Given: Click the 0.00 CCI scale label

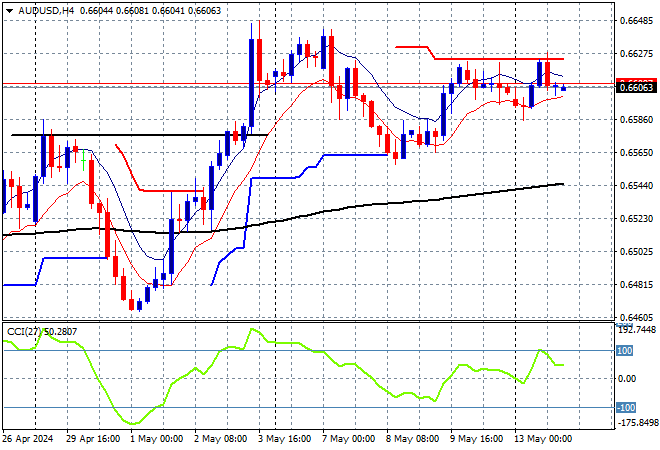Looking at the screenshot, I should (x=627, y=379).
